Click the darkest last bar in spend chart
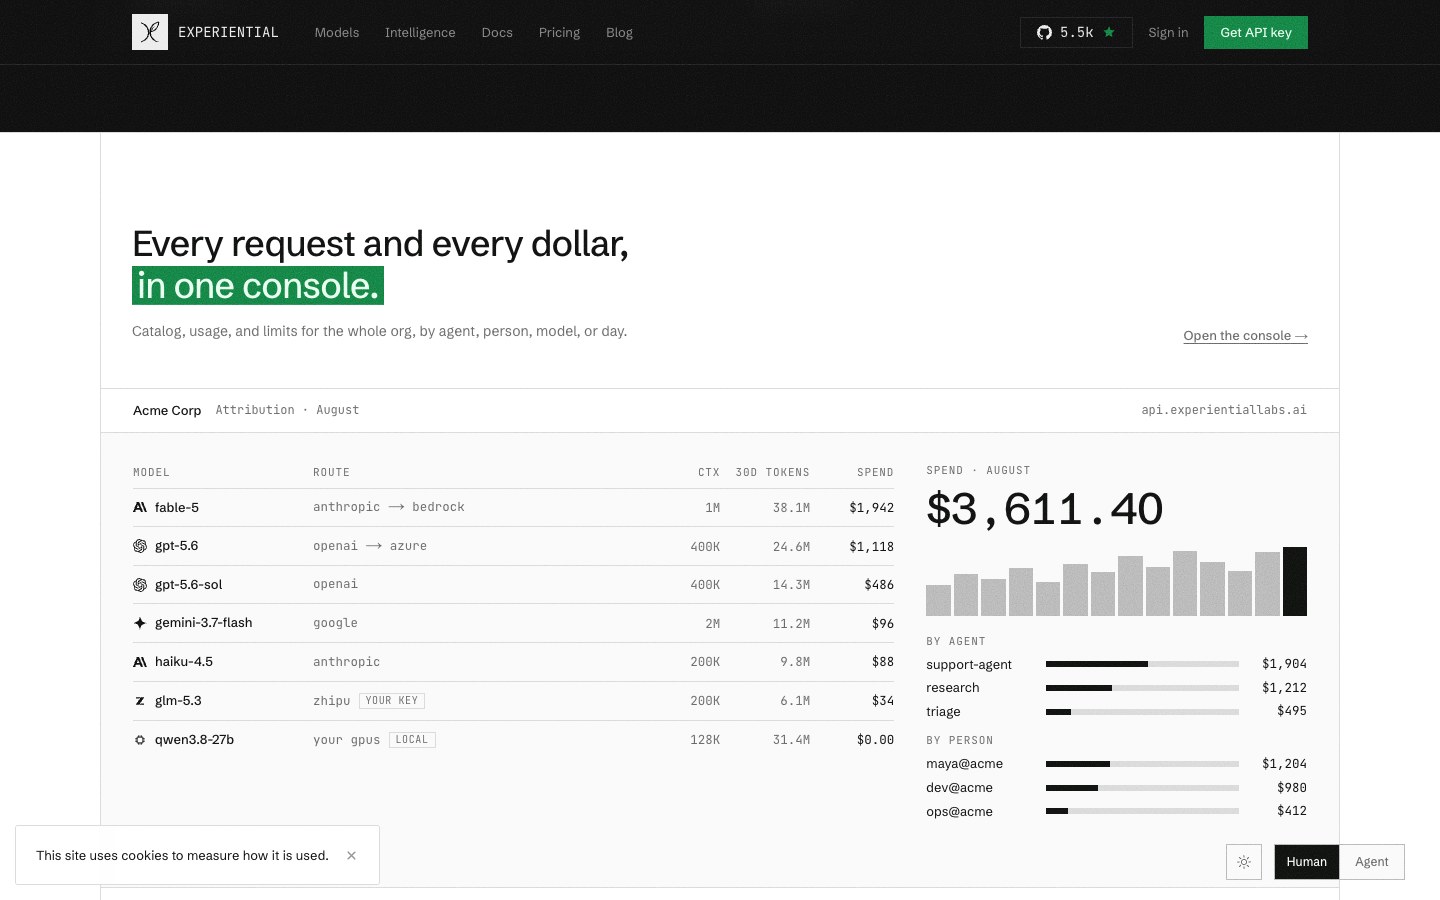This screenshot has width=1440, height=900. coord(1295,581)
